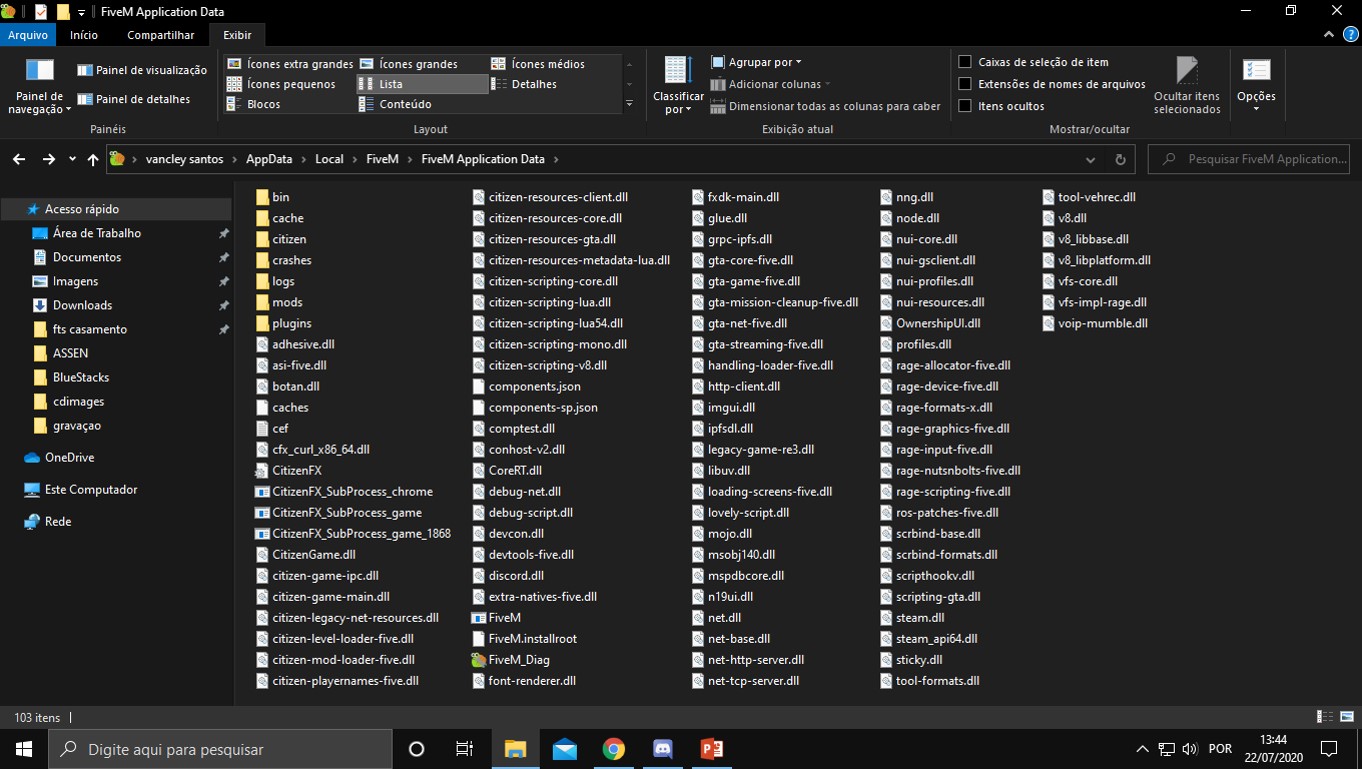Select the CitizenFX application file
1362x769 pixels.
click(x=288, y=470)
